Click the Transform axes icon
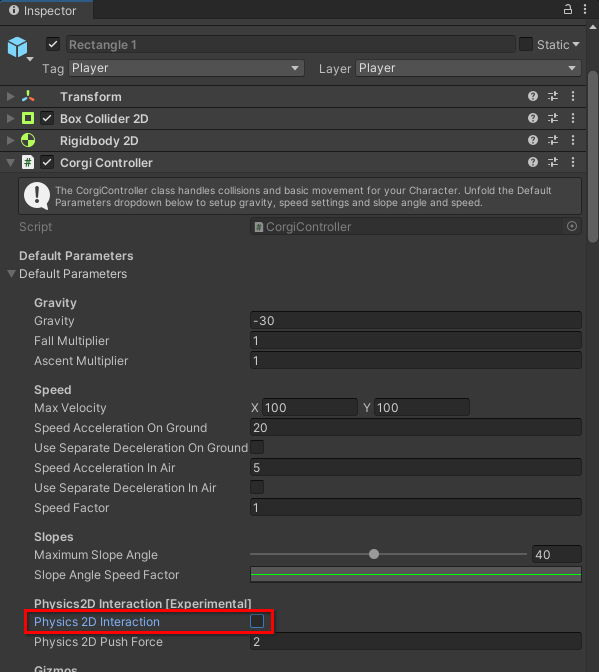 (28, 96)
